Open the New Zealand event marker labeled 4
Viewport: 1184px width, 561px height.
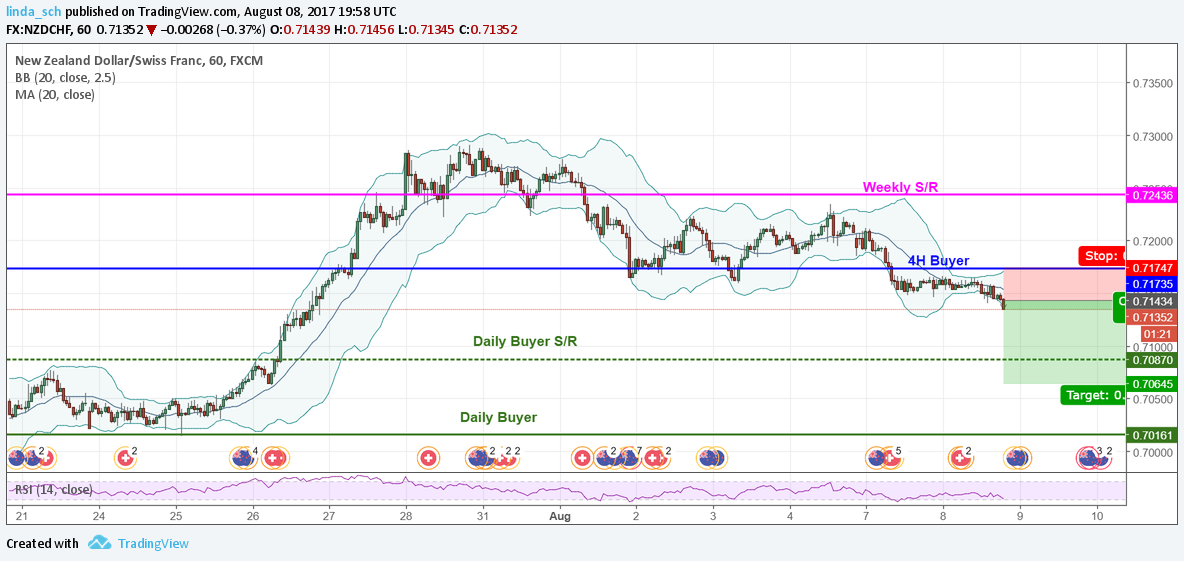(x=242, y=457)
